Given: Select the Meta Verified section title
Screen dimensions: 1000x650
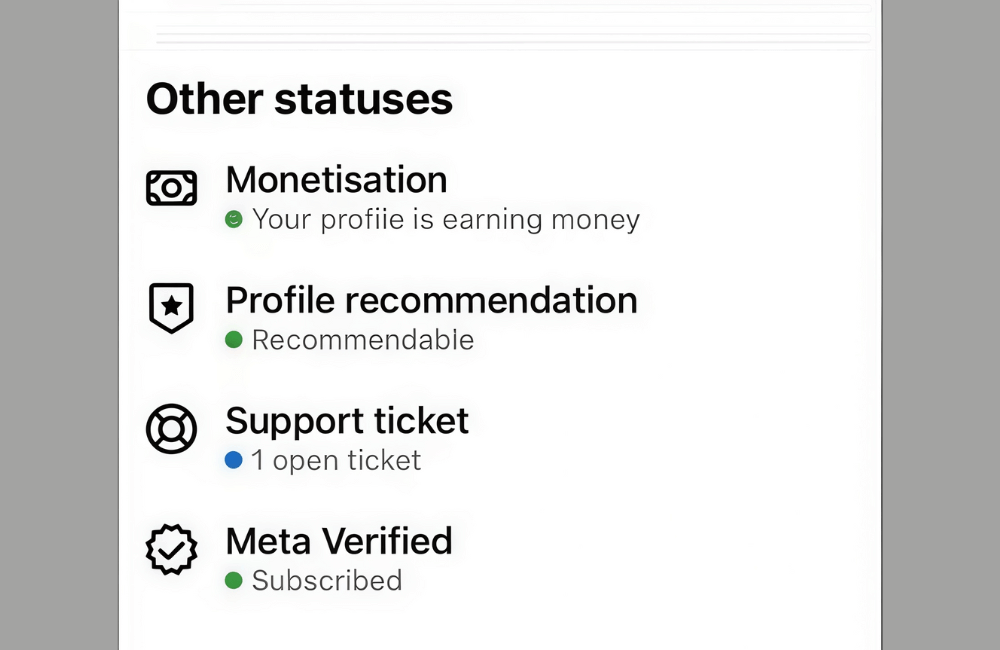Looking at the screenshot, I should click(x=339, y=541).
